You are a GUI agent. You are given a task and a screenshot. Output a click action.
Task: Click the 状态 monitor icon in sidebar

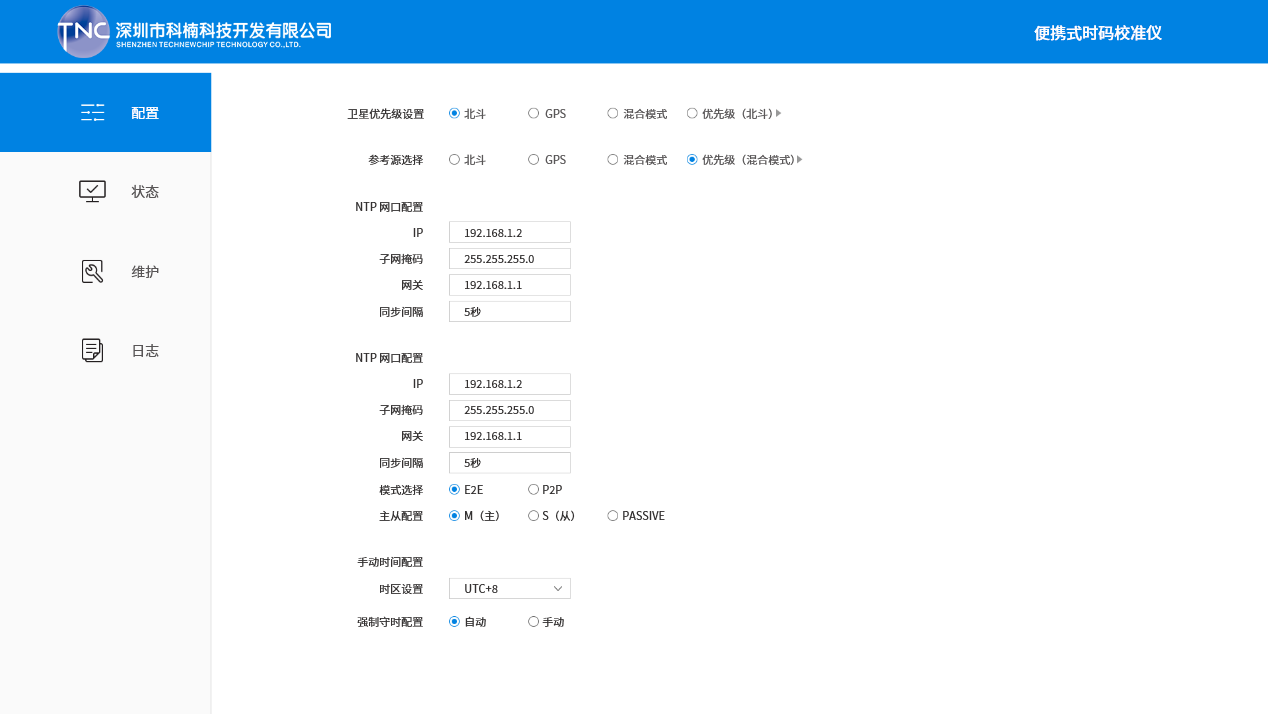[92, 191]
